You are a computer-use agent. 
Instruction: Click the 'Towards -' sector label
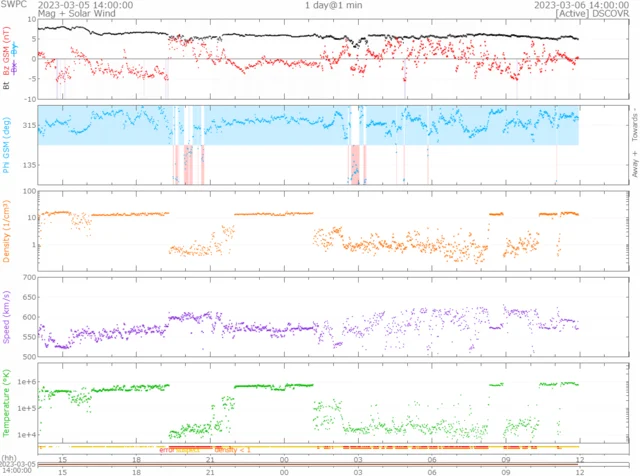tap(635, 125)
